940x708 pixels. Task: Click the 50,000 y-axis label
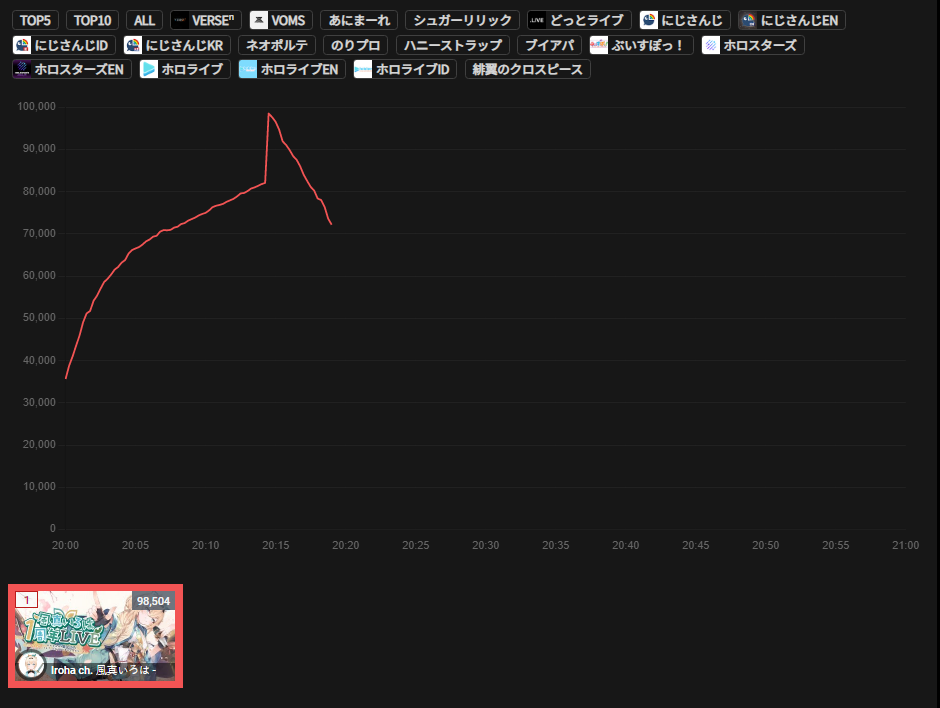[39, 317]
